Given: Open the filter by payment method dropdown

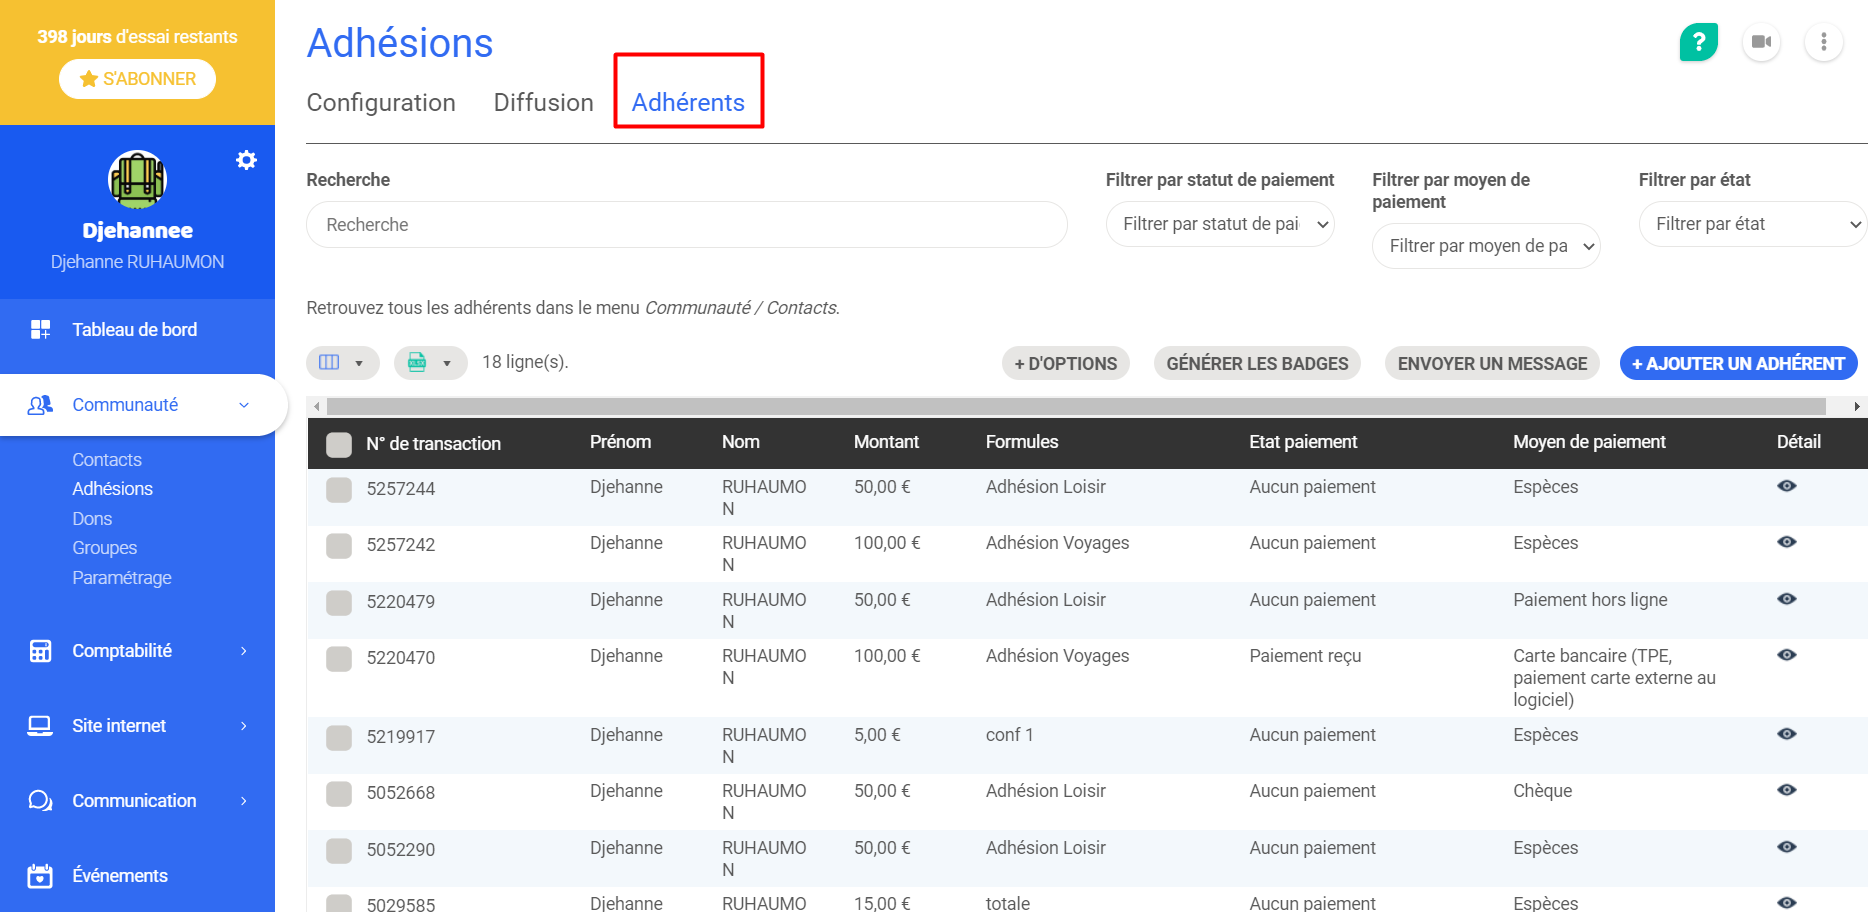Looking at the screenshot, I should click(1485, 246).
